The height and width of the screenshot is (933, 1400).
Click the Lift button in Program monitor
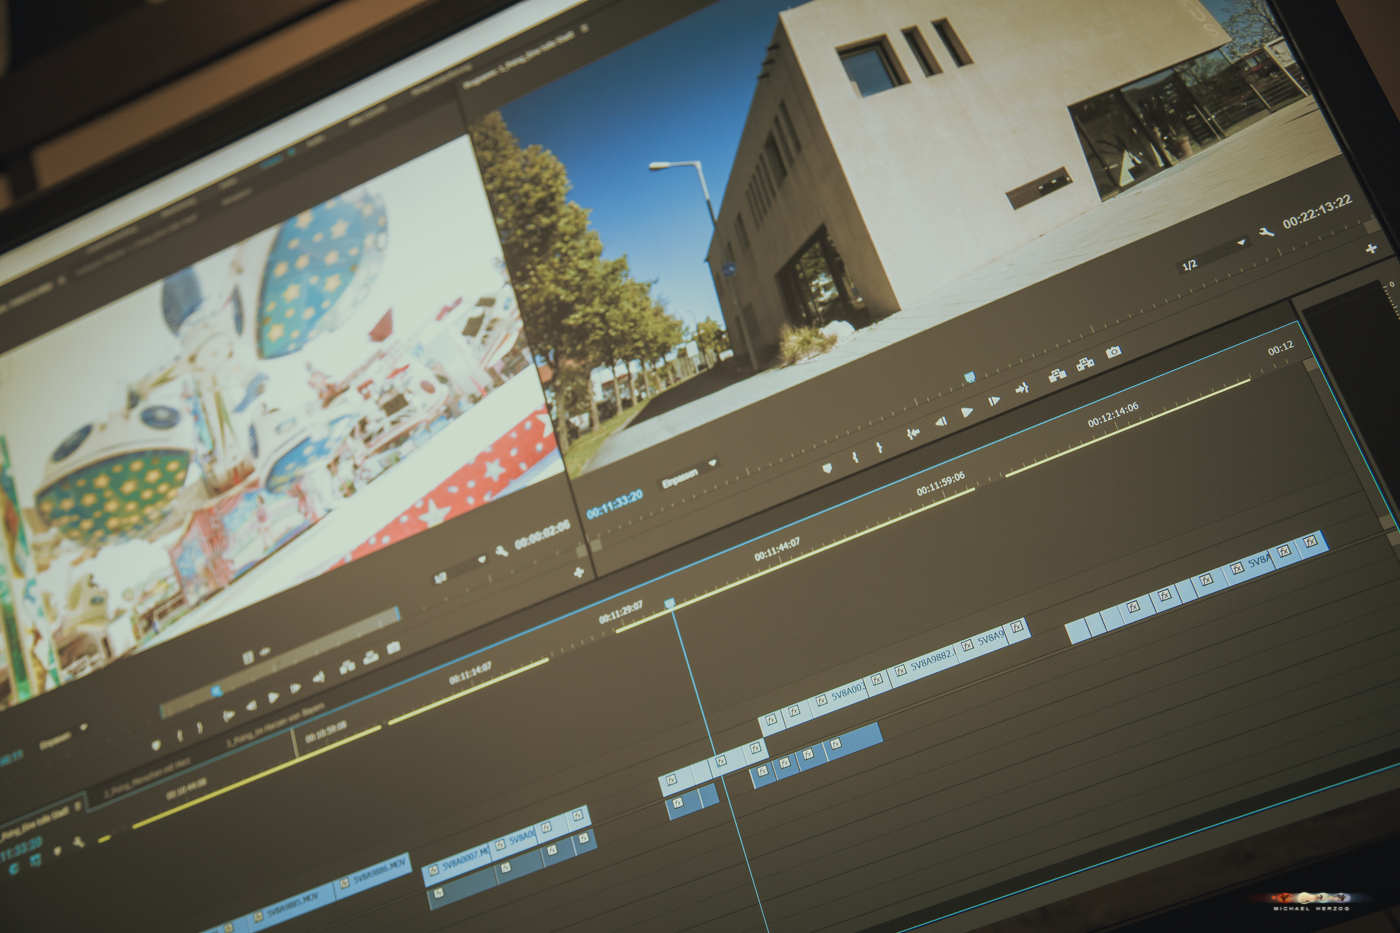tap(1057, 375)
